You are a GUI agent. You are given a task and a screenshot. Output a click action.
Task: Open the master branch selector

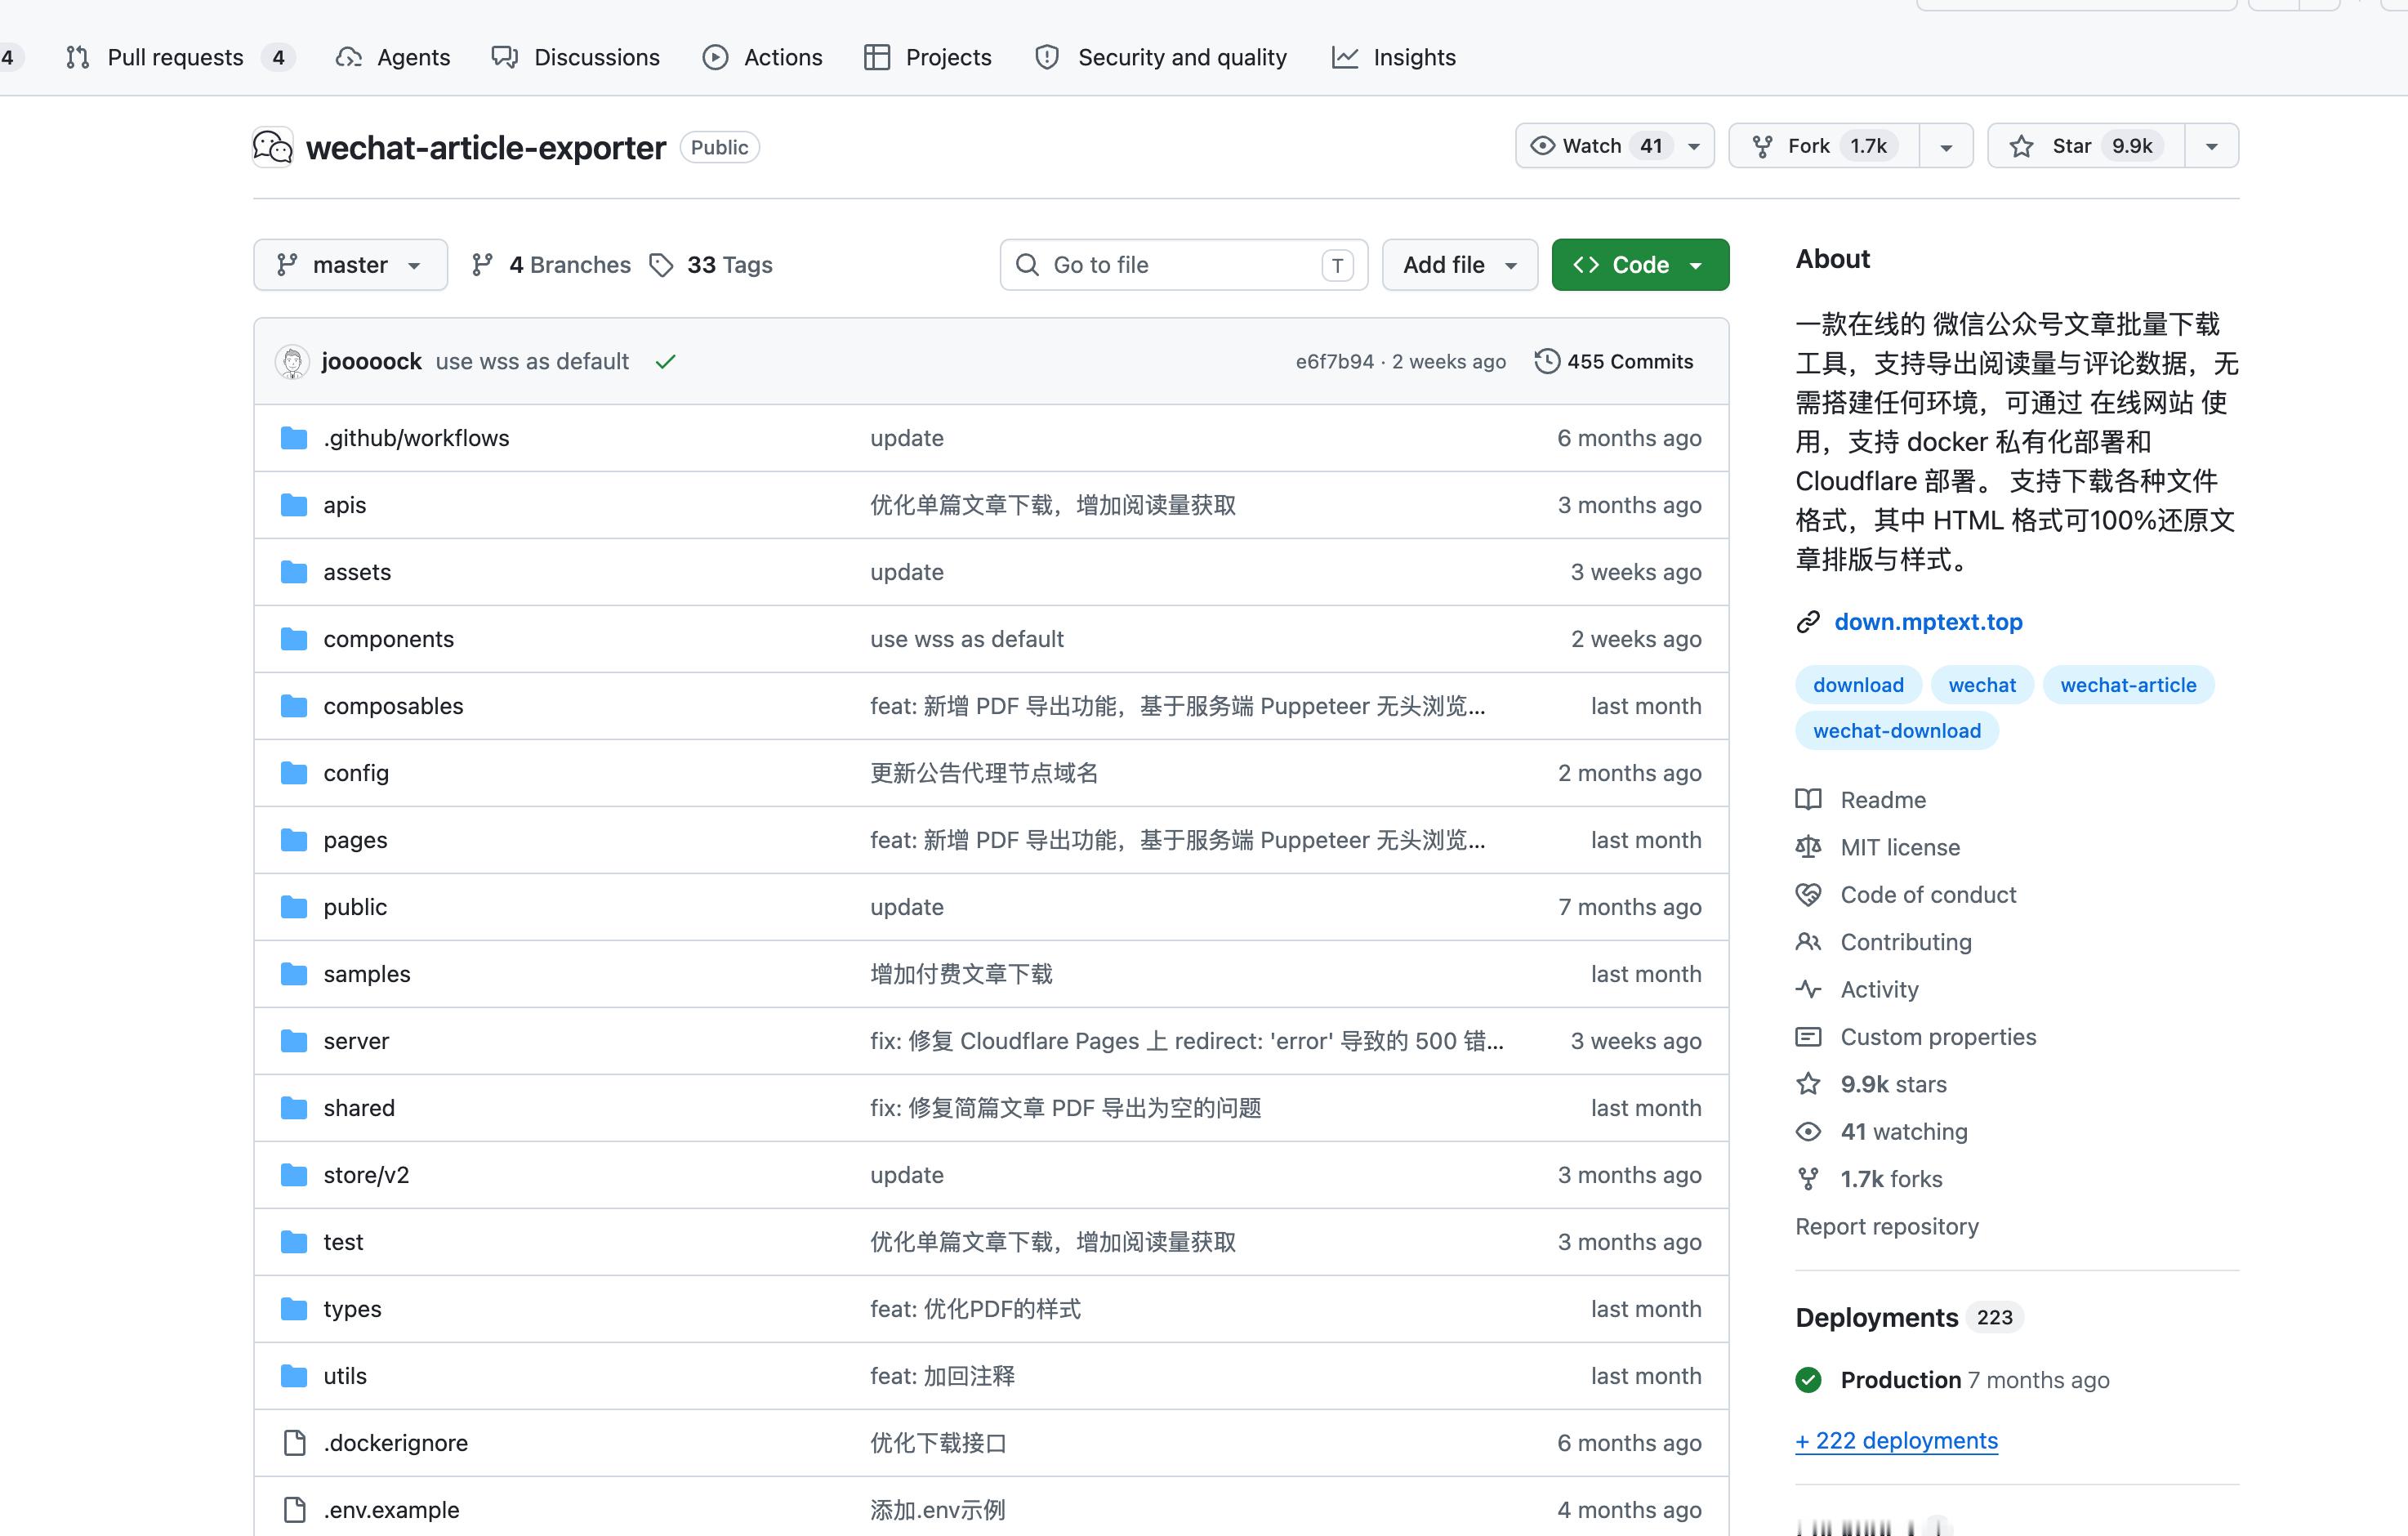350,265
